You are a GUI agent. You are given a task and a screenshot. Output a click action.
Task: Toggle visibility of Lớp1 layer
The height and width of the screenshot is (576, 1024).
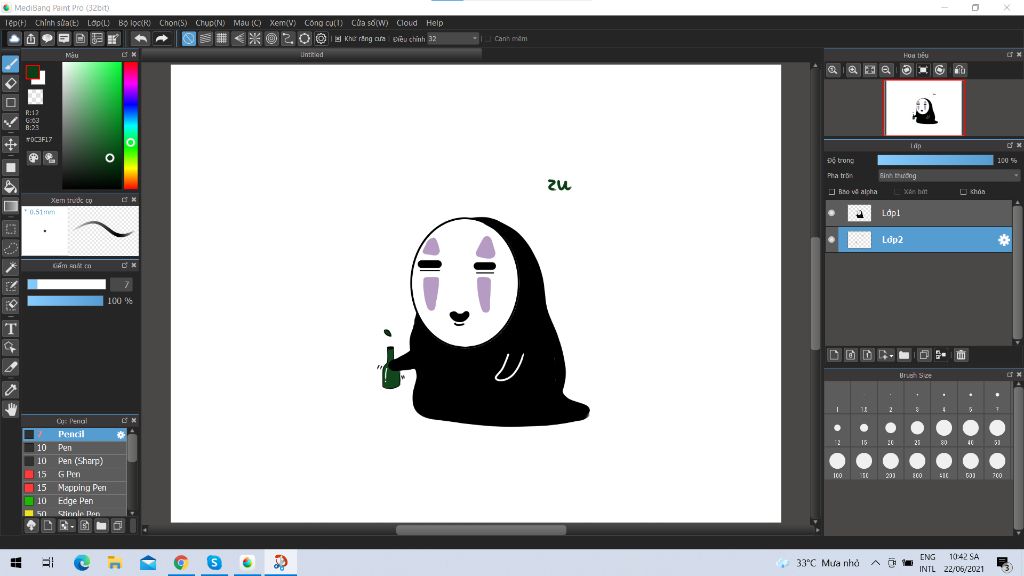click(x=831, y=213)
